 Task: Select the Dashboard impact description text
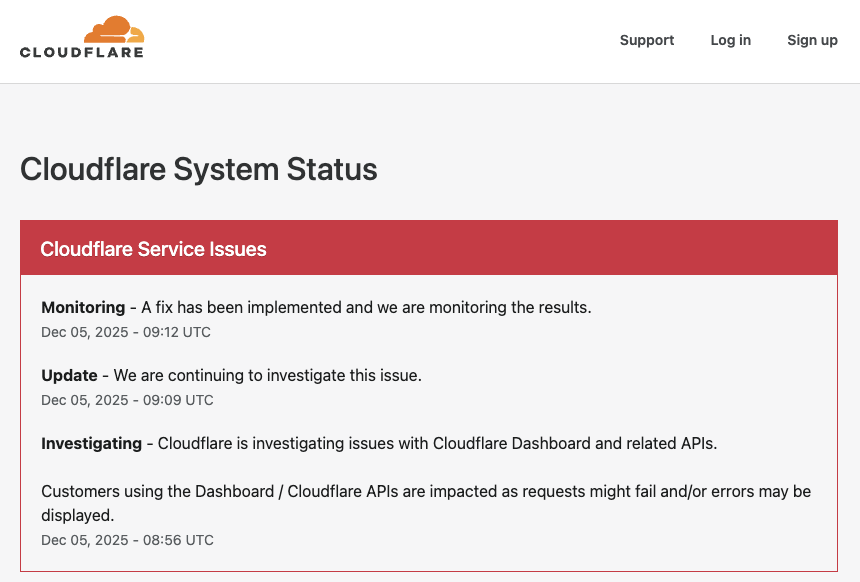point(426,505)
